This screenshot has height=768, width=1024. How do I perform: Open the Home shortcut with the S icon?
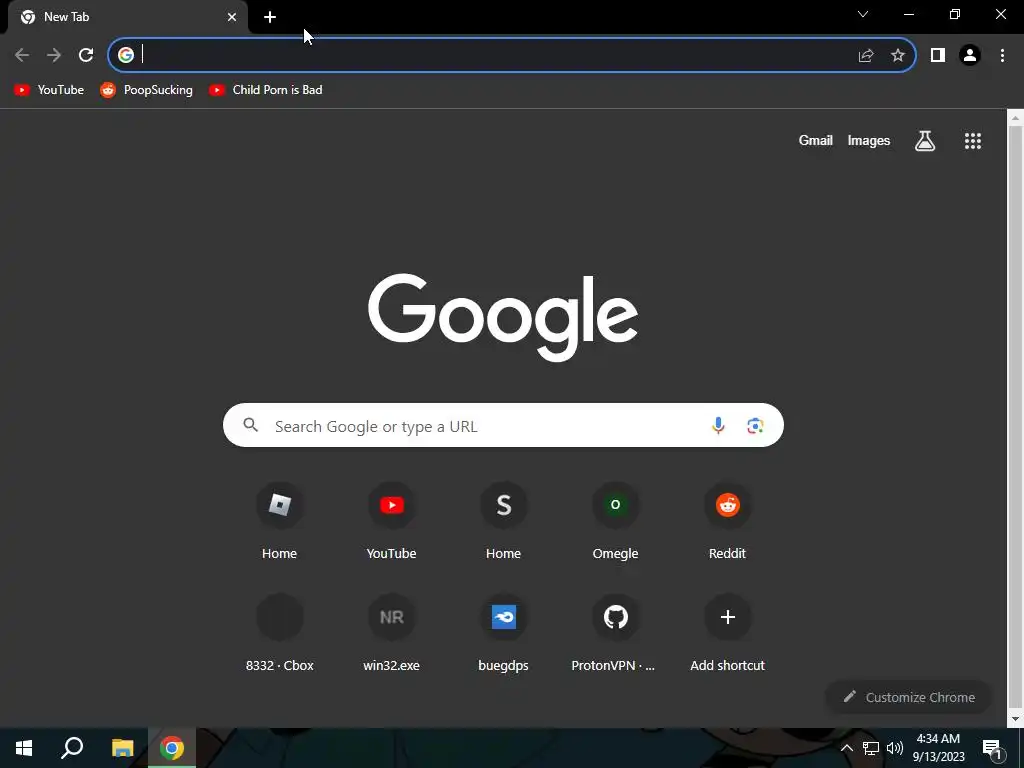pyautogui.click(x=503, y=521)
